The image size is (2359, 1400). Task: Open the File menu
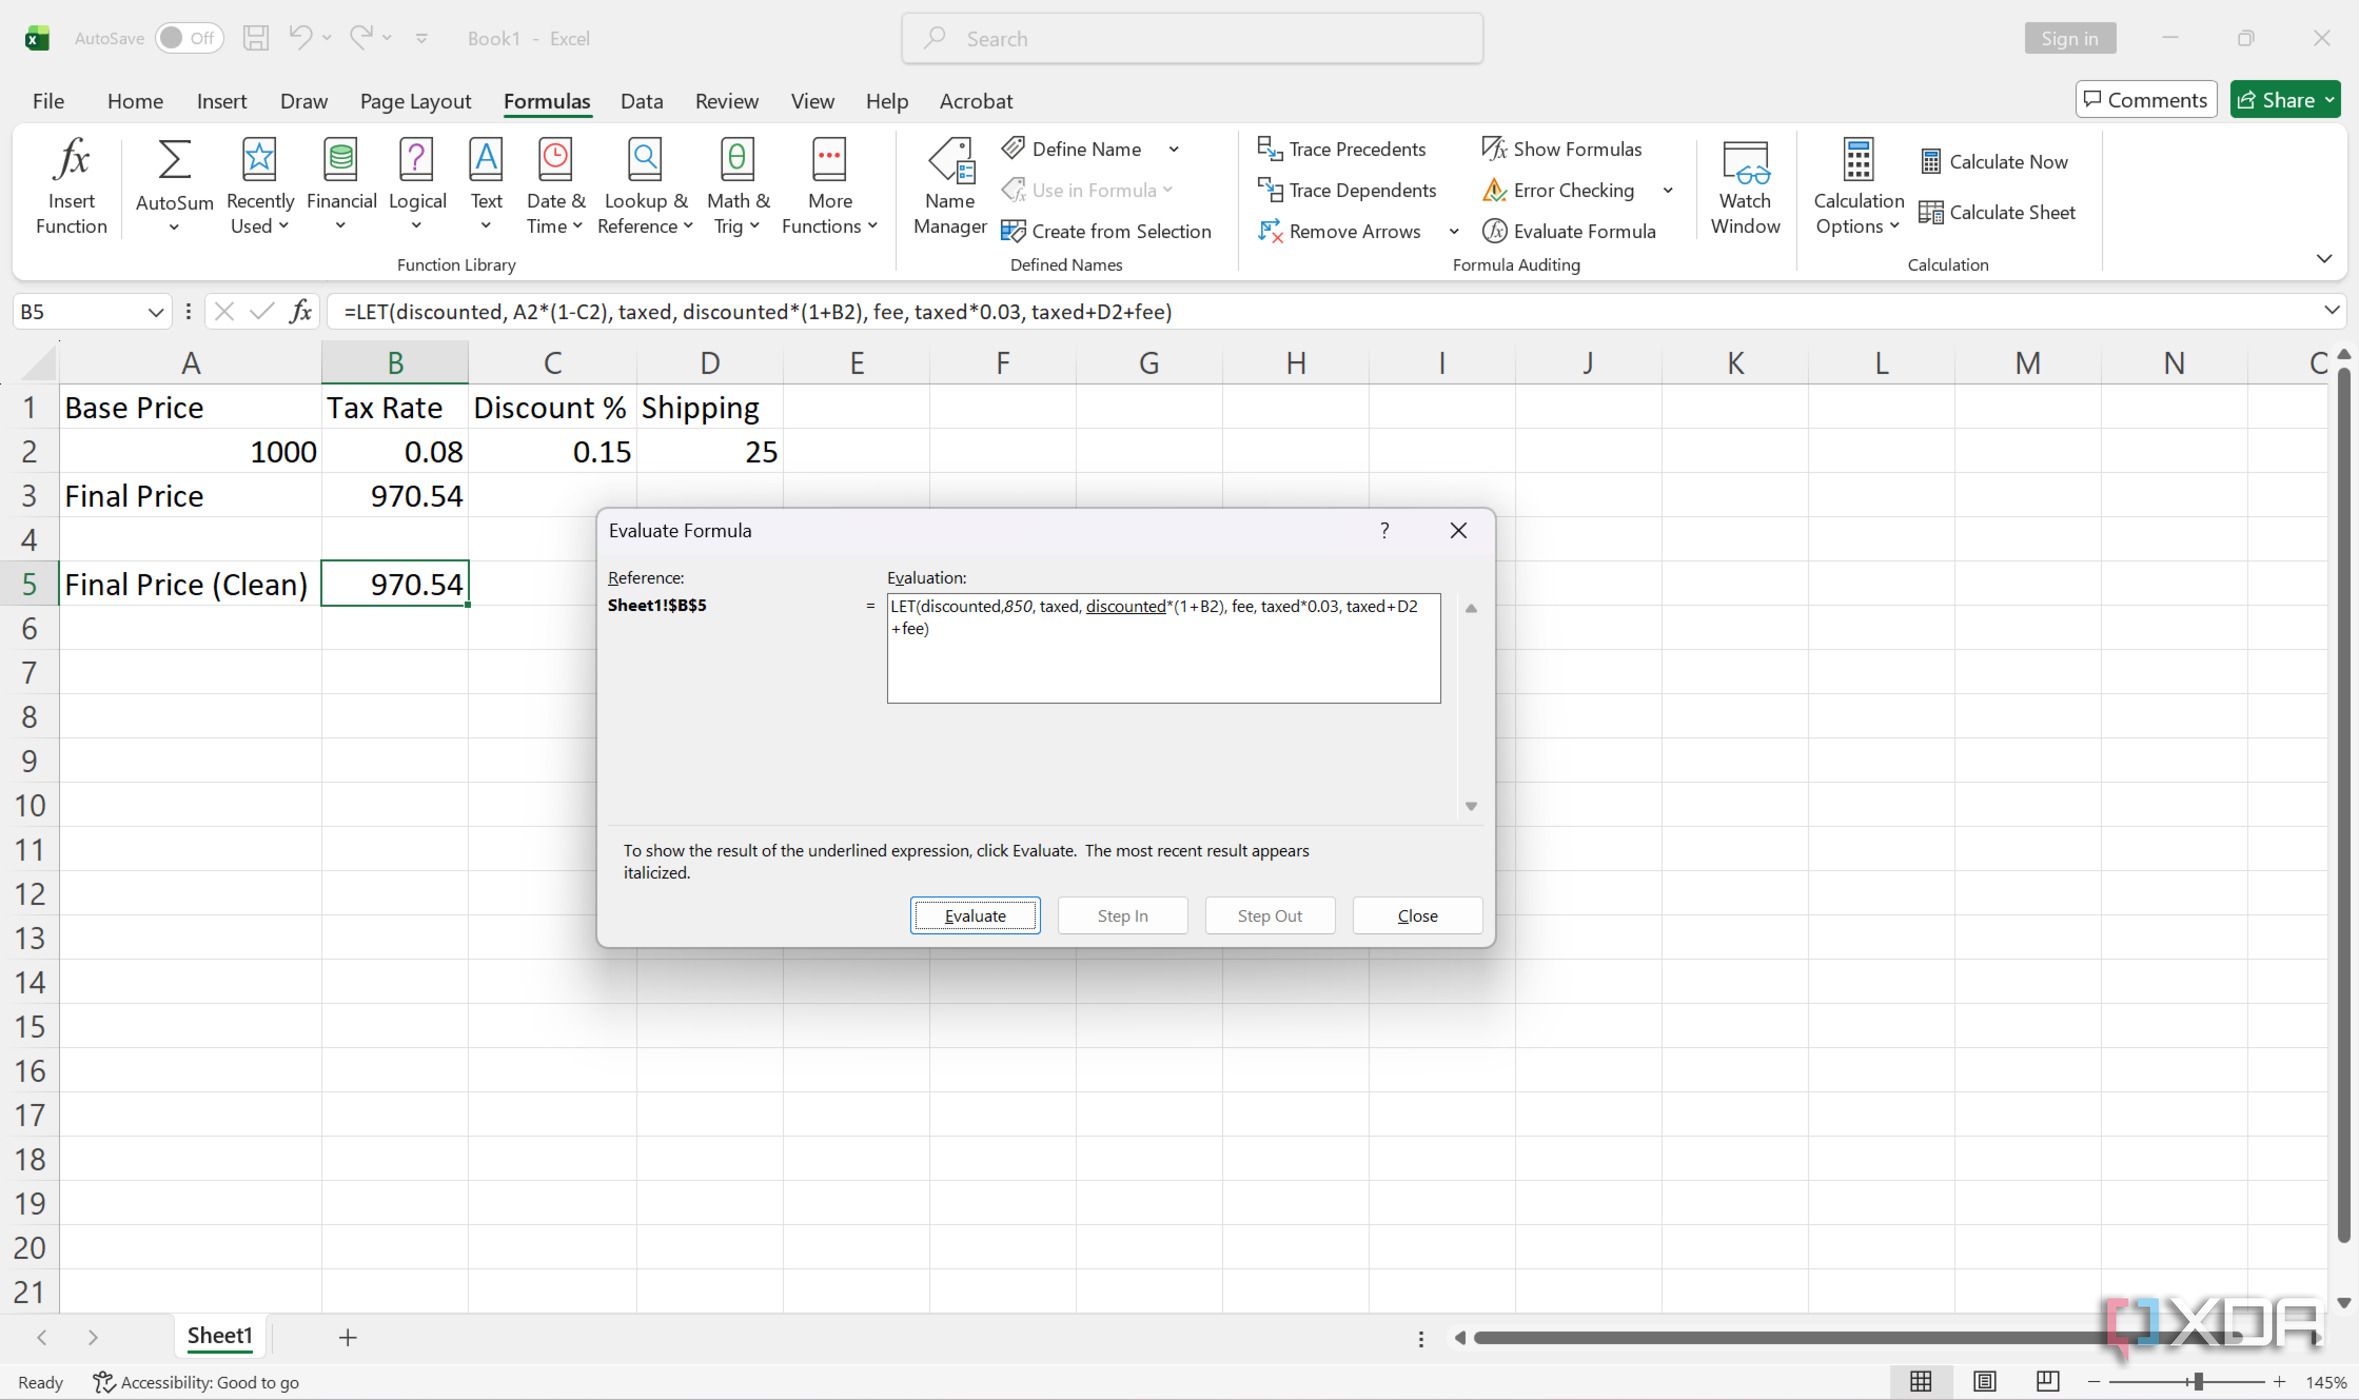pos(48,101)
